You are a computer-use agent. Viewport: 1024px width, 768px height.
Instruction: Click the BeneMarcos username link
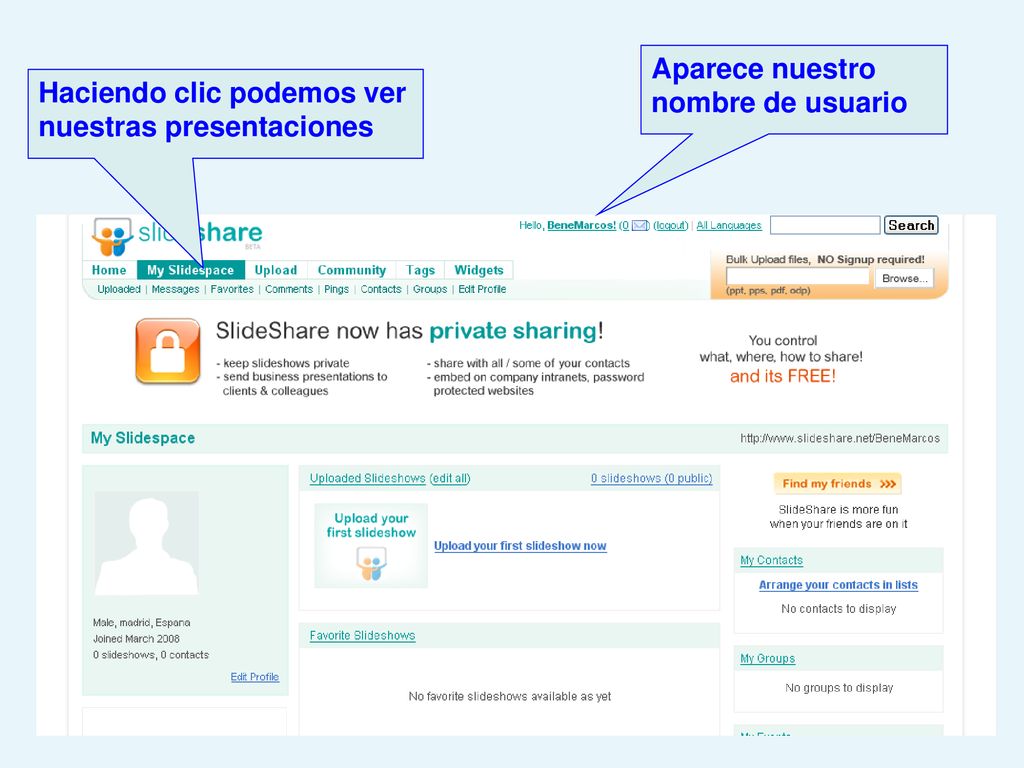pos(581,225)
